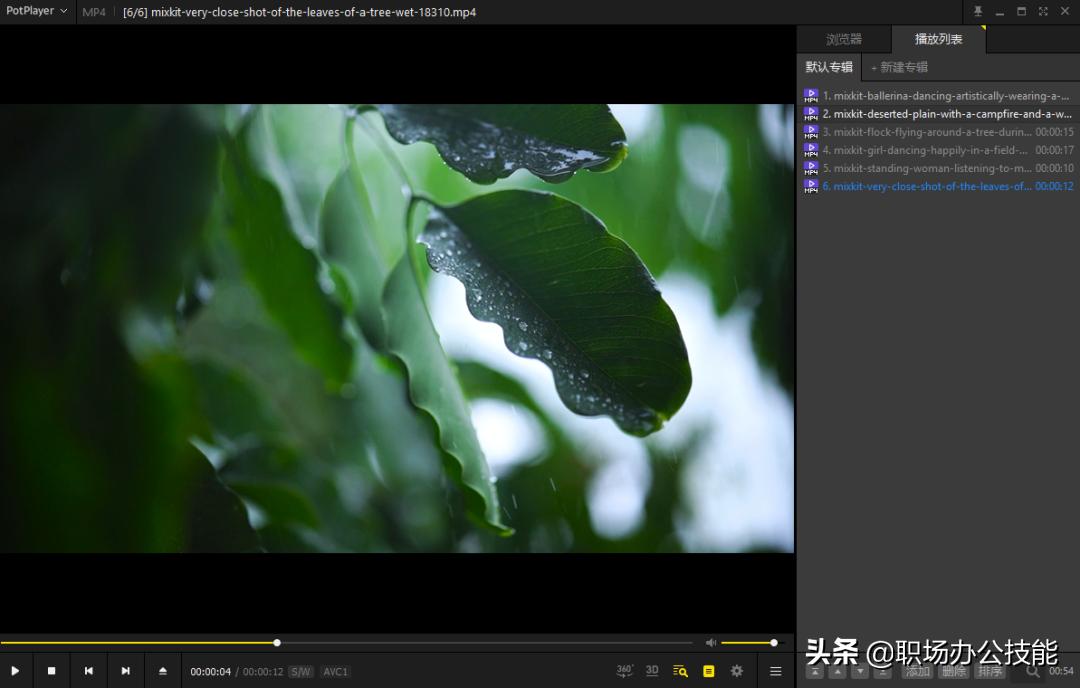The width and height of the screenshot is (1080, 688).
Task: Open the subtitle settings icon
Action: [709, 671]
